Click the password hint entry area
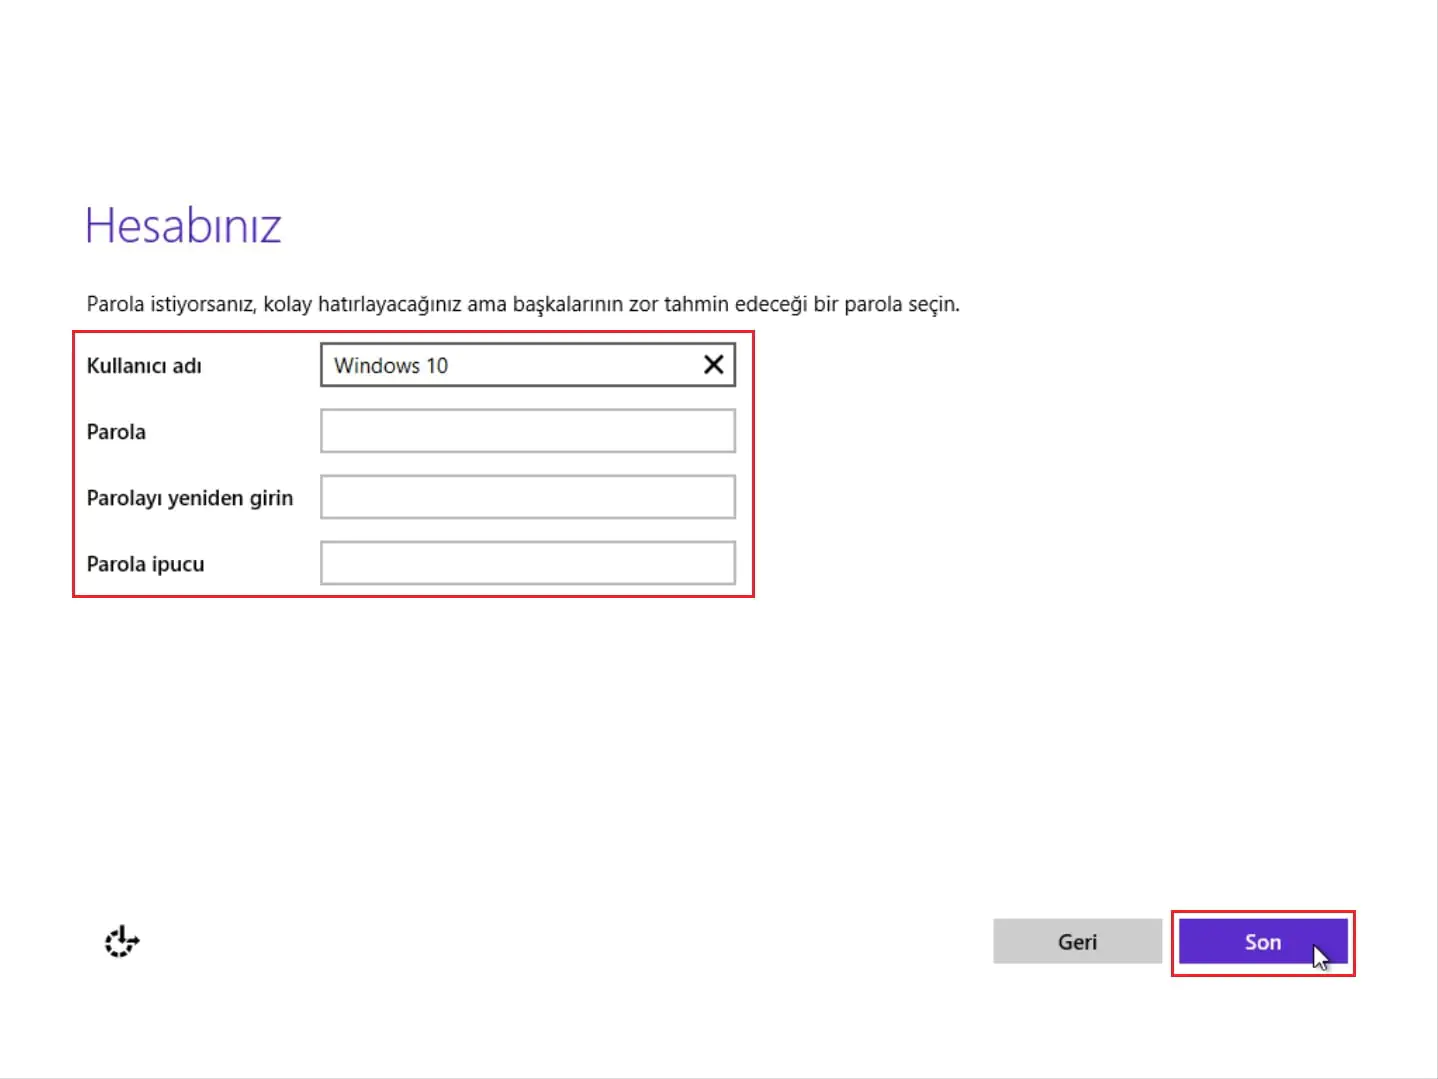Screen dimensions: 1438x1079 coord(527,562)
